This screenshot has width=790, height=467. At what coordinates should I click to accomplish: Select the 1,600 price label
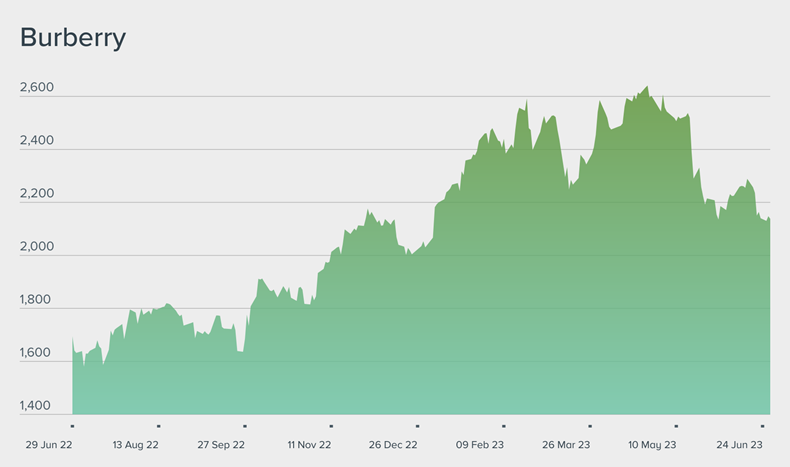coord(37,353)
